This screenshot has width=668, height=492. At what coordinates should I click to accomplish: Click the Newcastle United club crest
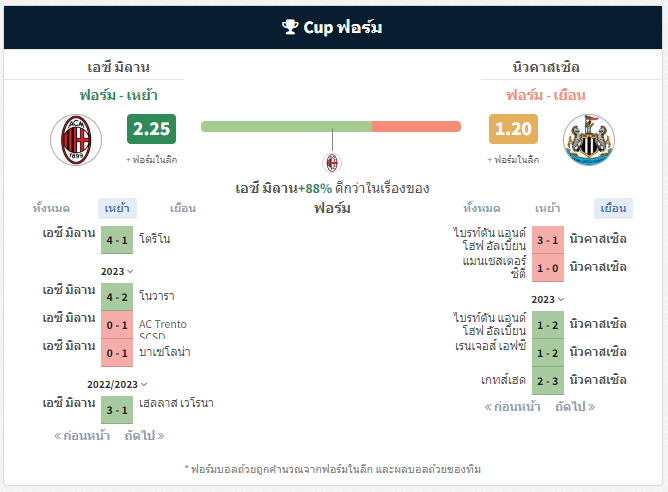tap(589, 140)
